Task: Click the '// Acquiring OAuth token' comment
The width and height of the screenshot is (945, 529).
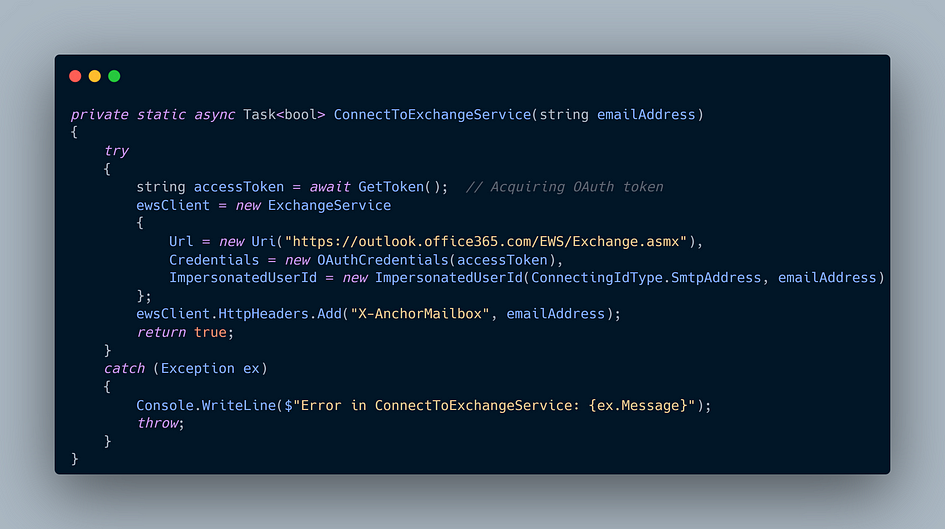Action: click(564, 187)
